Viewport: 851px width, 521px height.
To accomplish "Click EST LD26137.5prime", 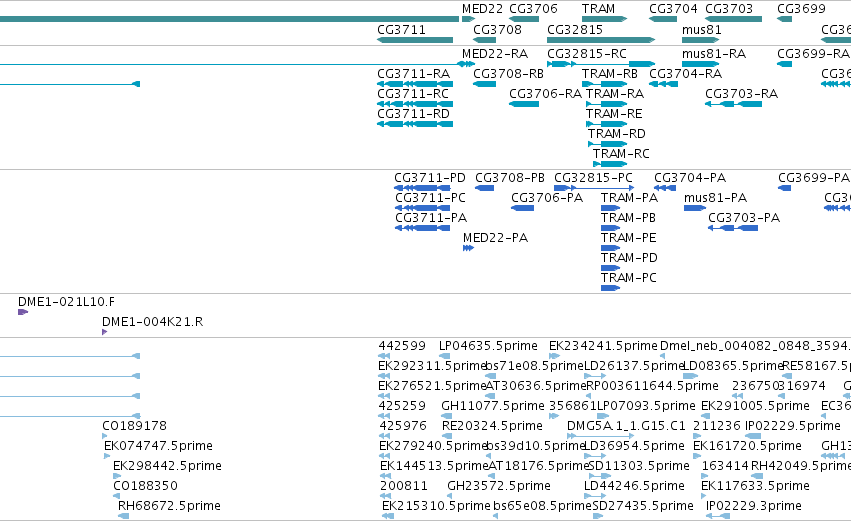I will 633,366.
